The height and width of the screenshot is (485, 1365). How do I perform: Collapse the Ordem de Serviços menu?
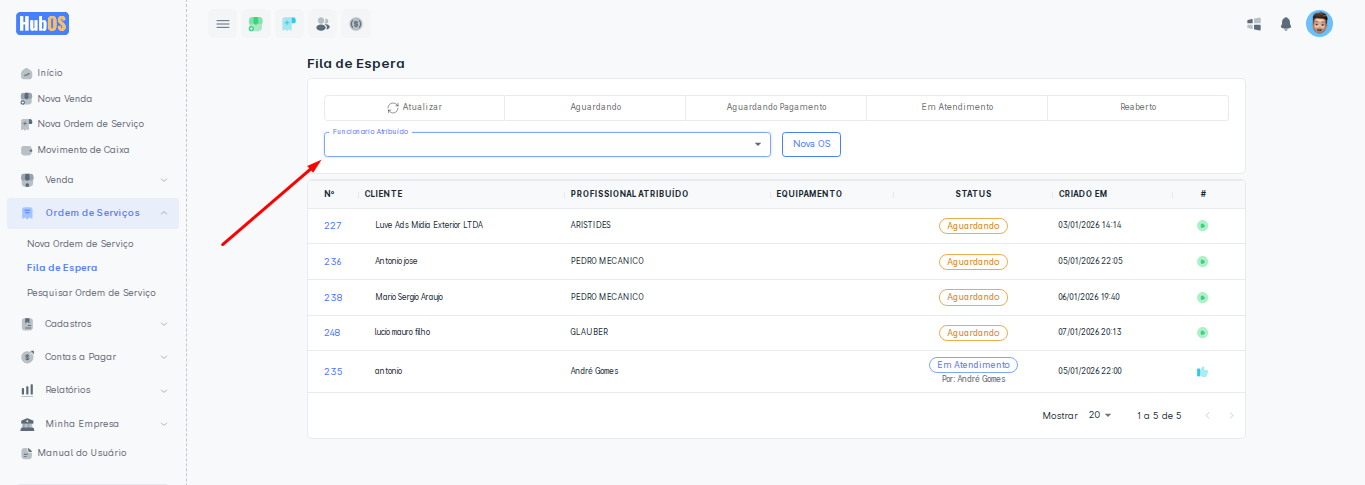tap(92, 213)
